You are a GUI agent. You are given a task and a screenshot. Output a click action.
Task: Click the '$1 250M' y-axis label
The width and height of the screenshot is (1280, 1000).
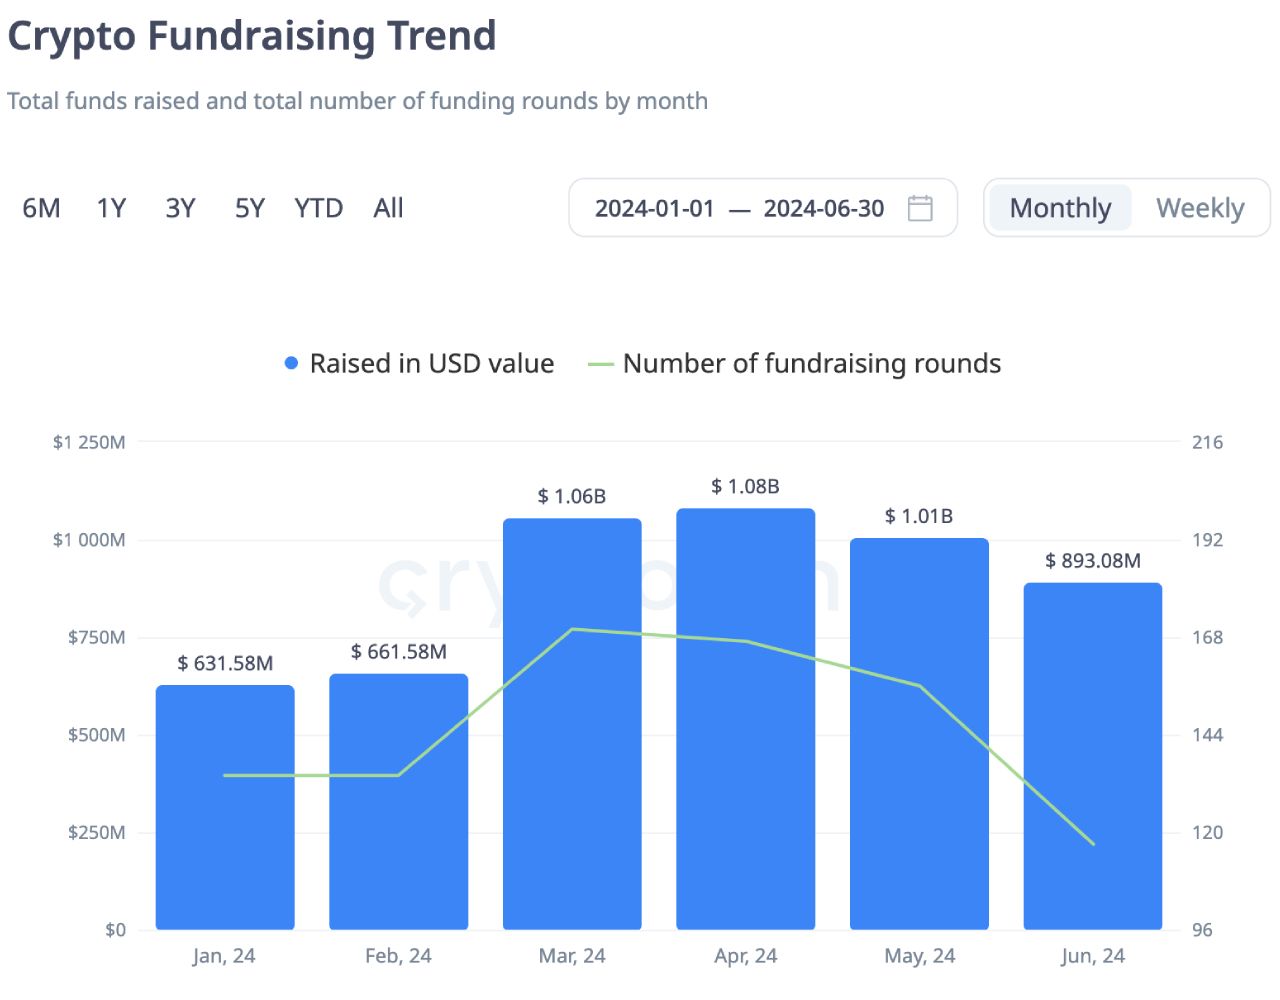point(89,442)
